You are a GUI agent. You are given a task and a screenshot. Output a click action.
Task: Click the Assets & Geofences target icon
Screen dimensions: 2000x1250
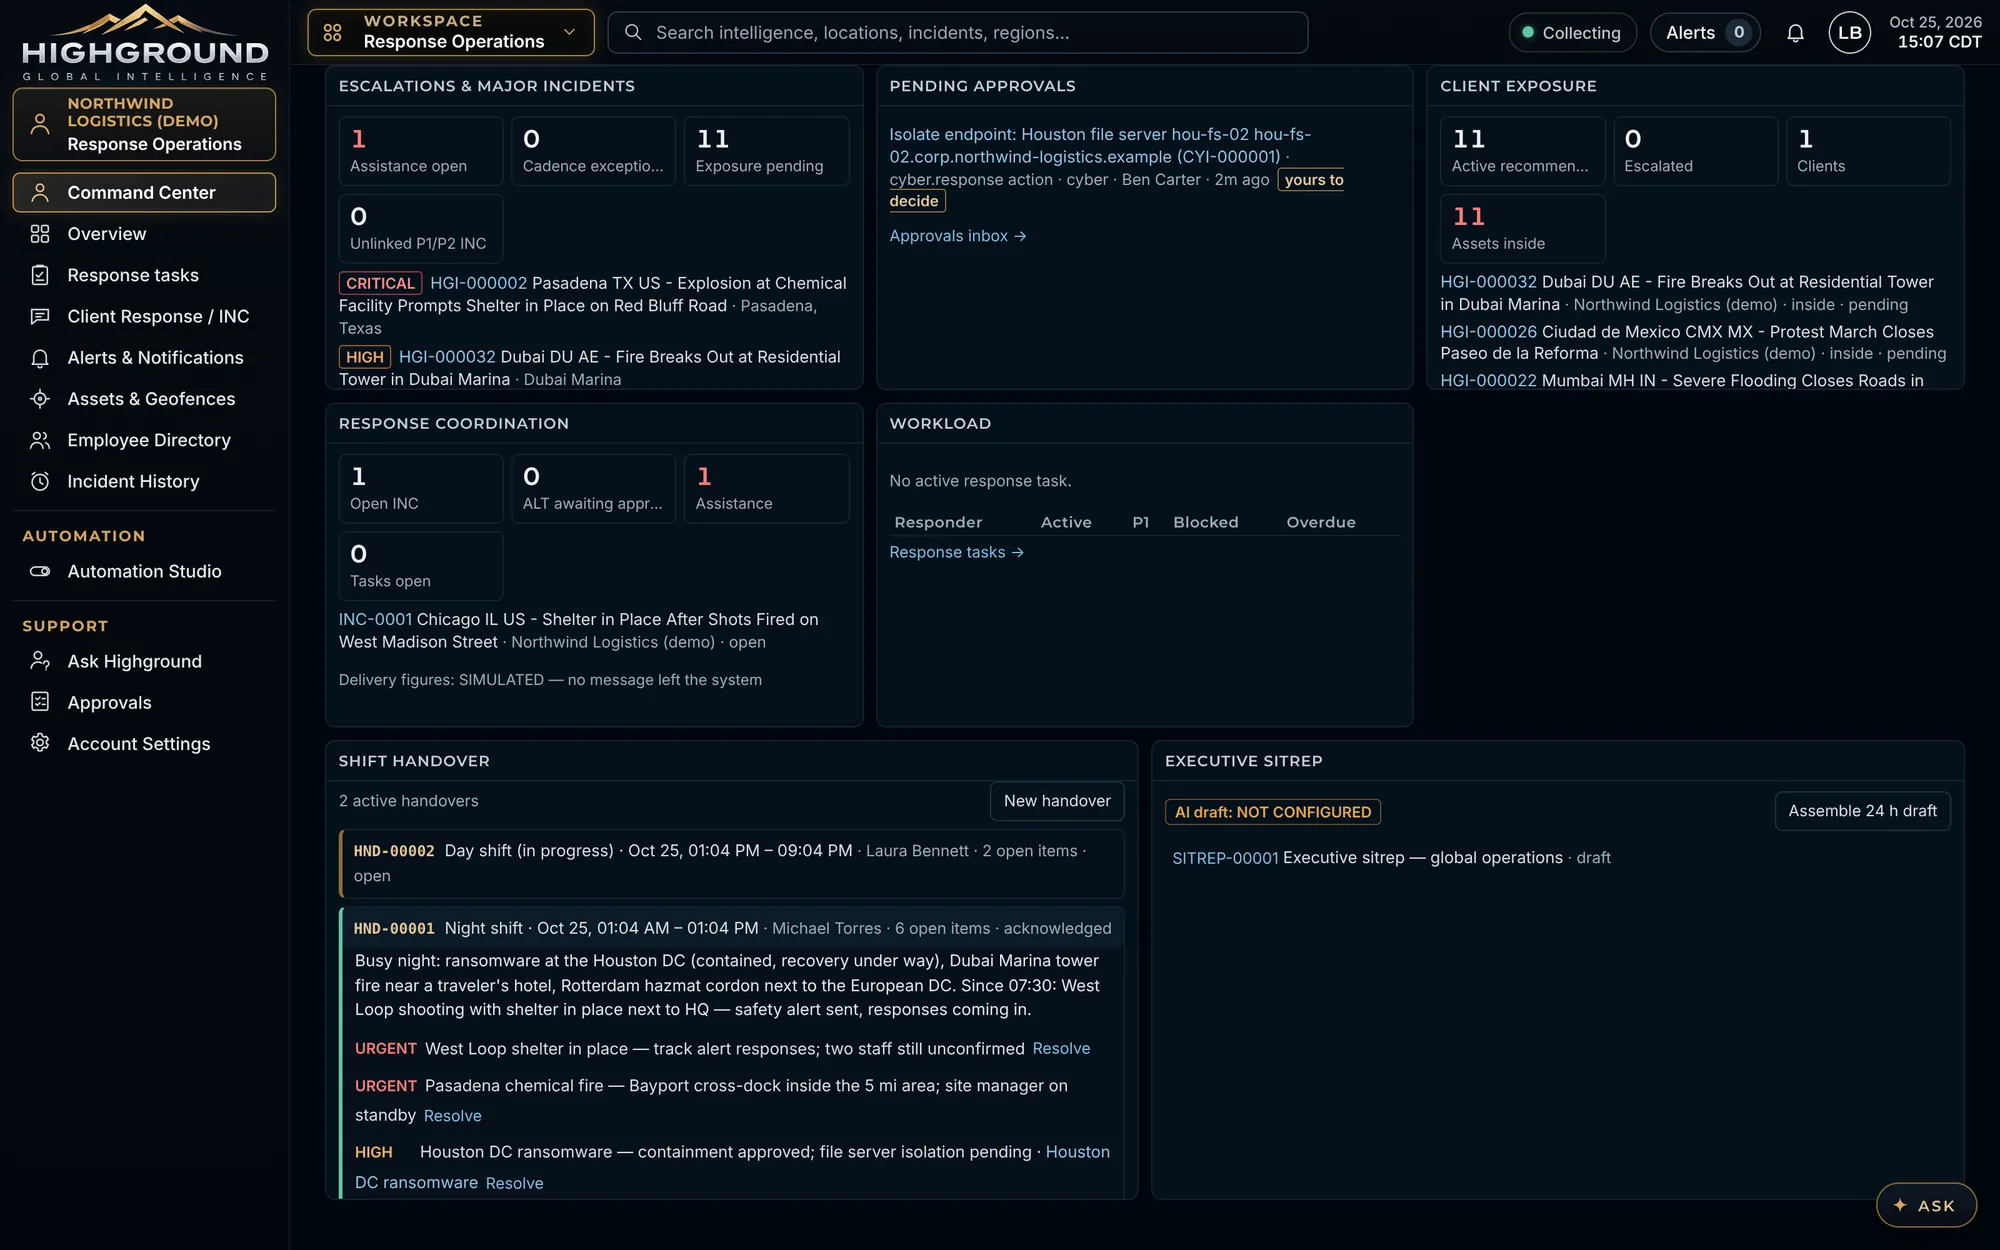click(x=40, y=398)
